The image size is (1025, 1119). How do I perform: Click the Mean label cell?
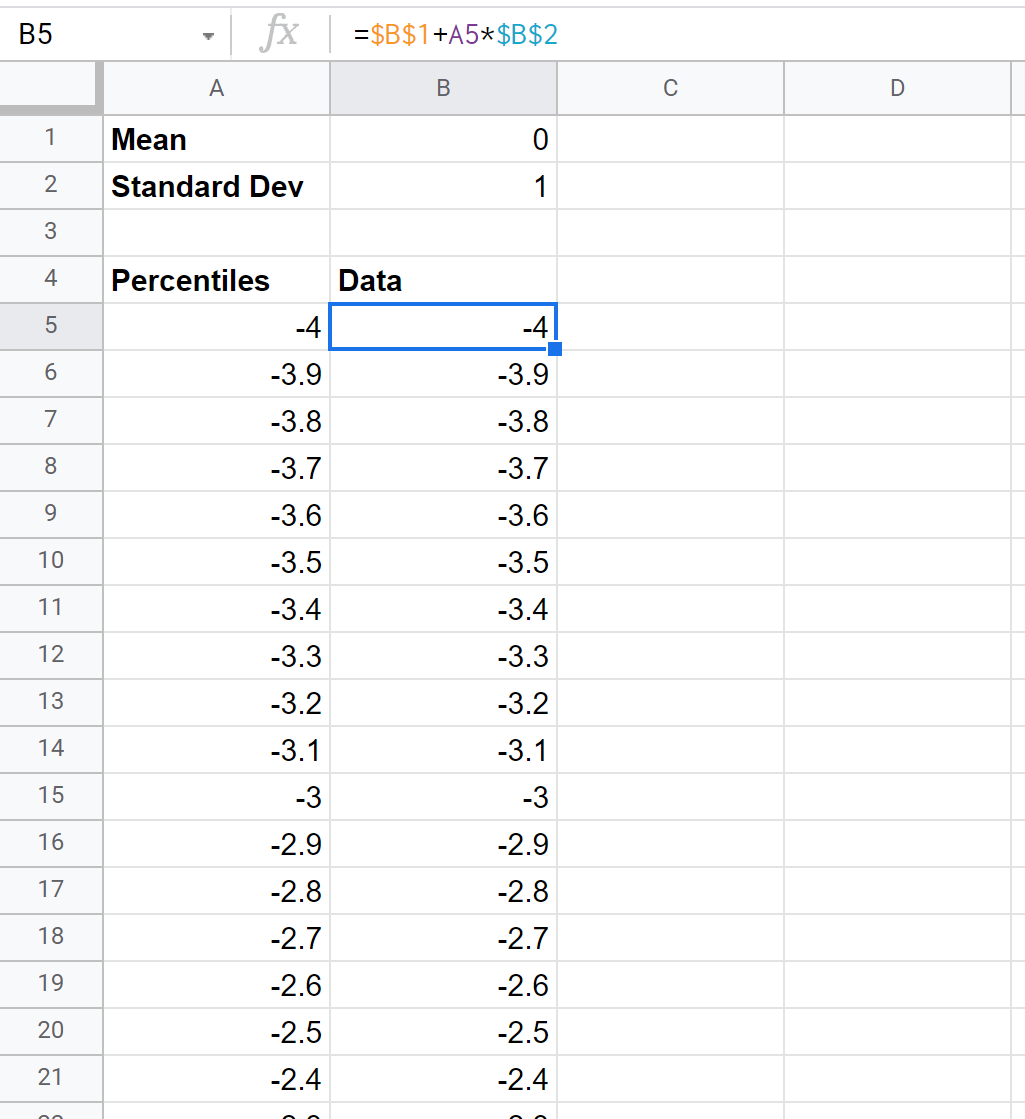pos(216,139)
